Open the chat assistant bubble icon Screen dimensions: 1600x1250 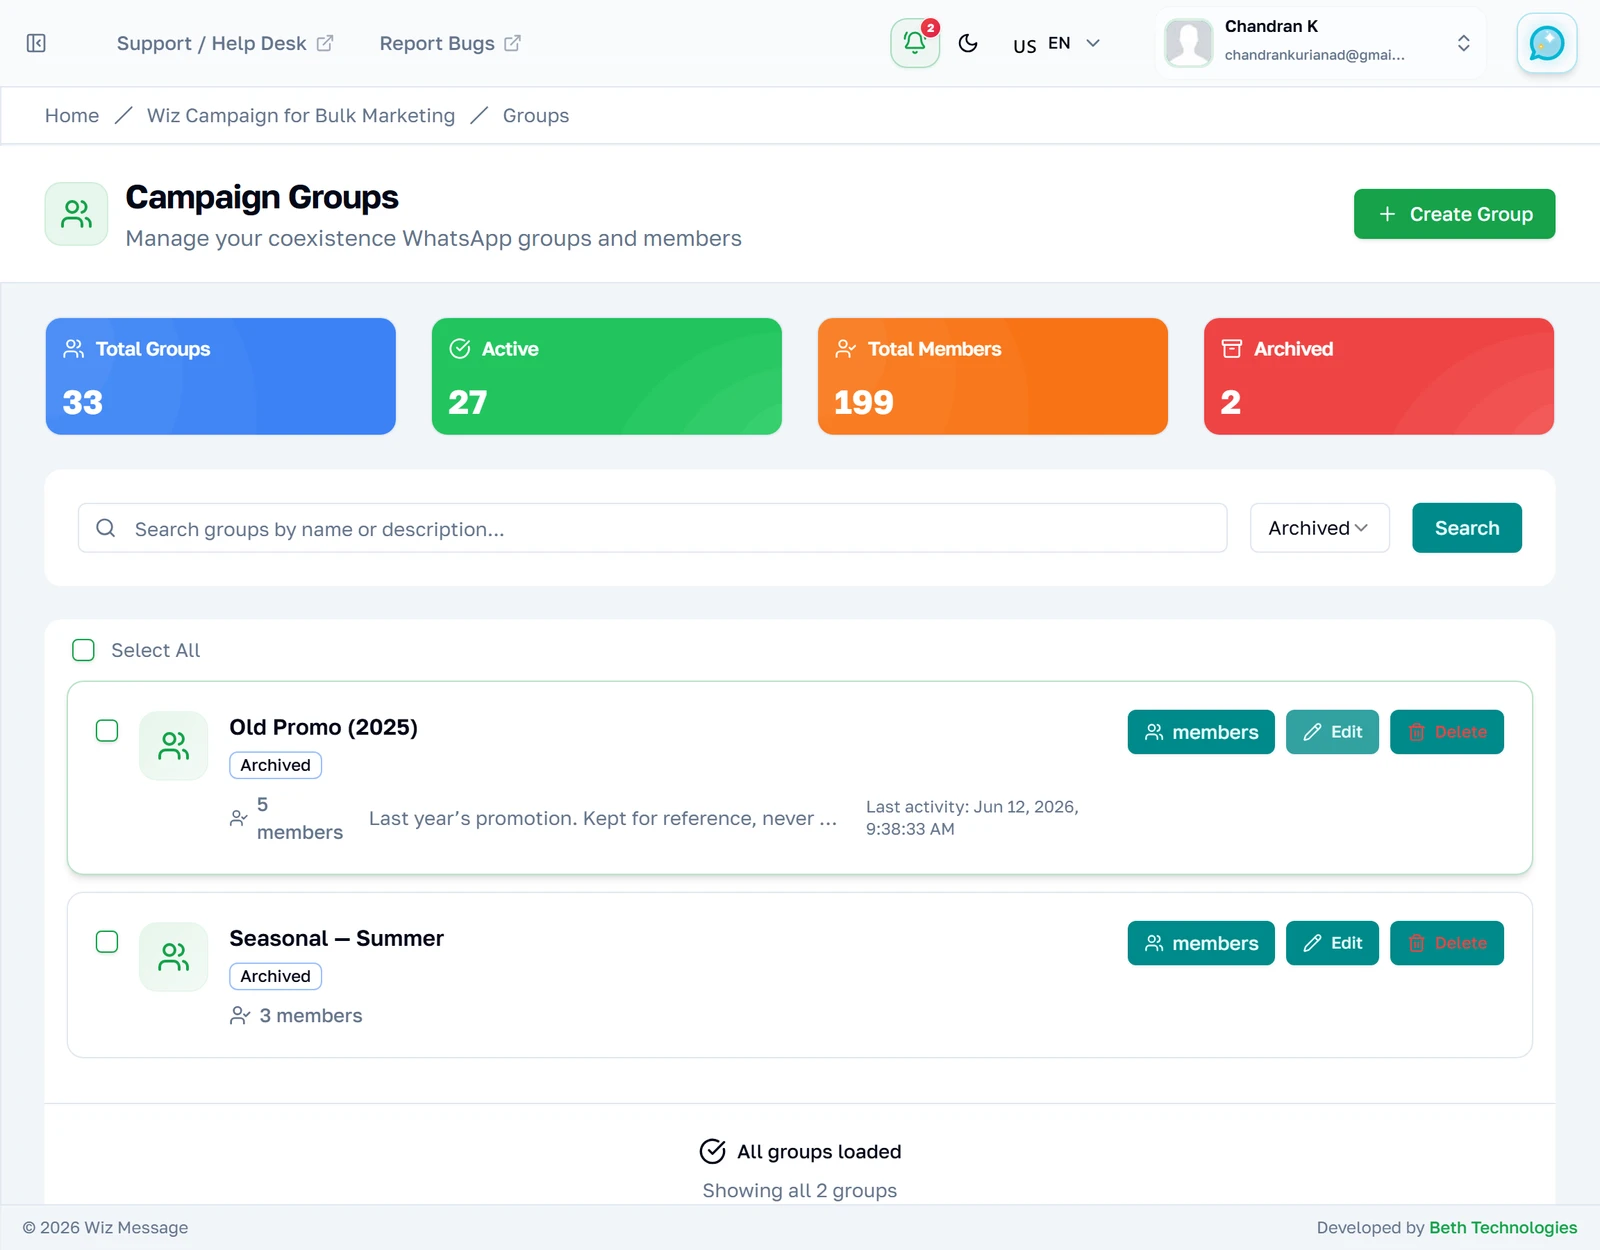pyautogui.click(x=1547, y=43)
